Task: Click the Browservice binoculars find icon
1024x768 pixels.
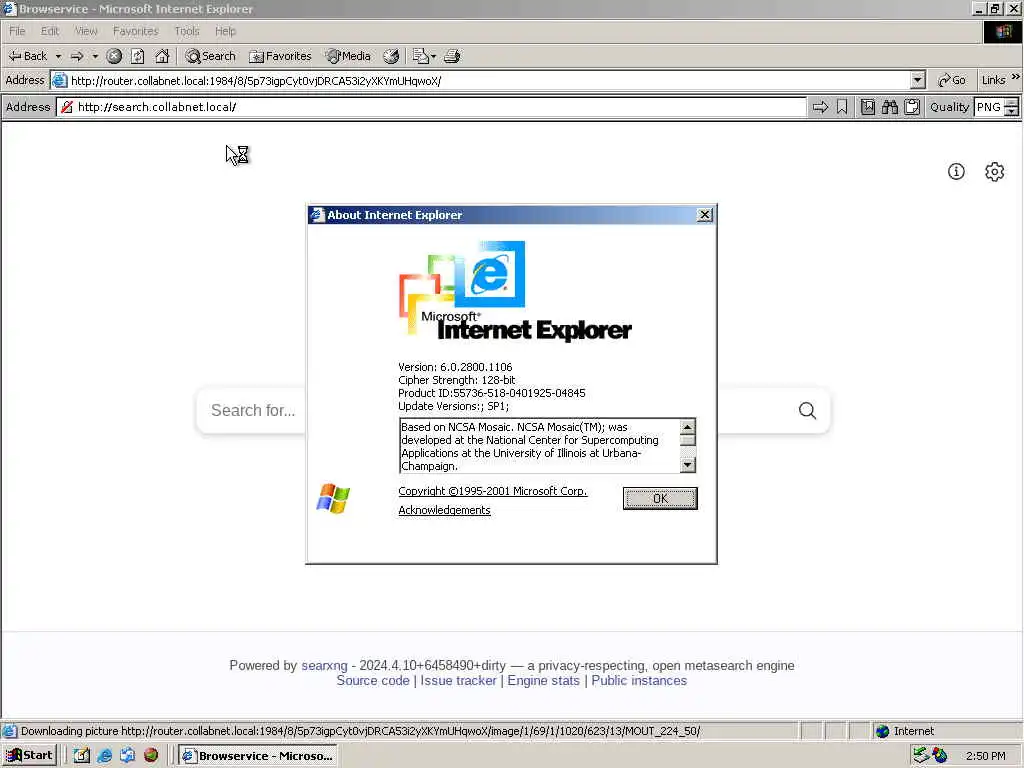Action: pos(889,107)
